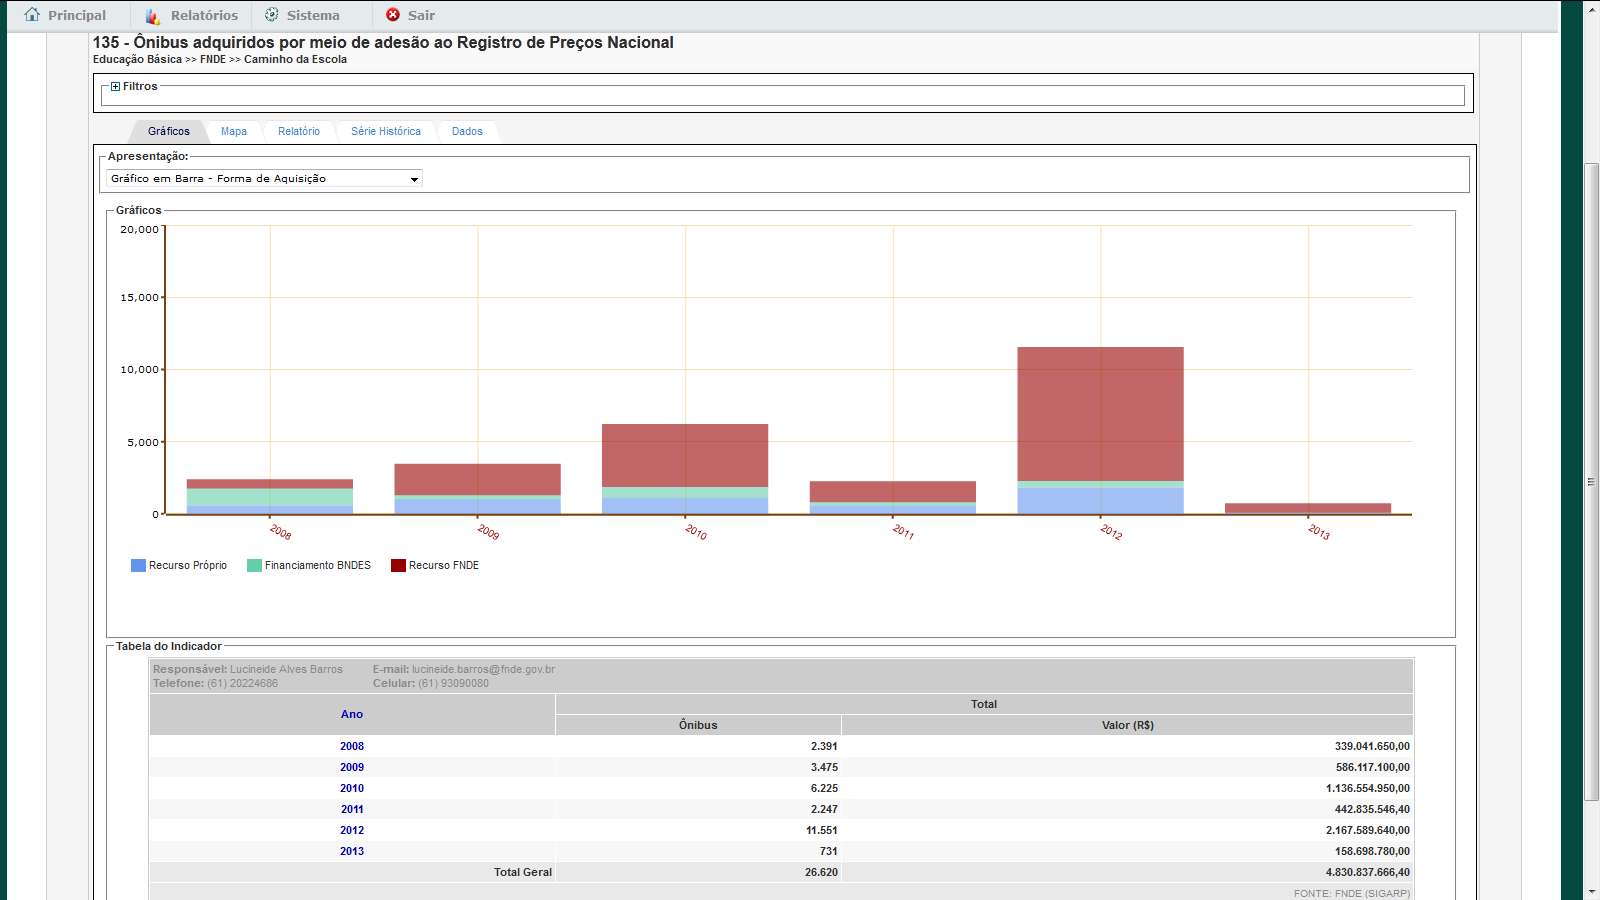Click the Recurso FNDE red legend swatch
Viewport: 1600px width, 900px height.
click(398, 565)
